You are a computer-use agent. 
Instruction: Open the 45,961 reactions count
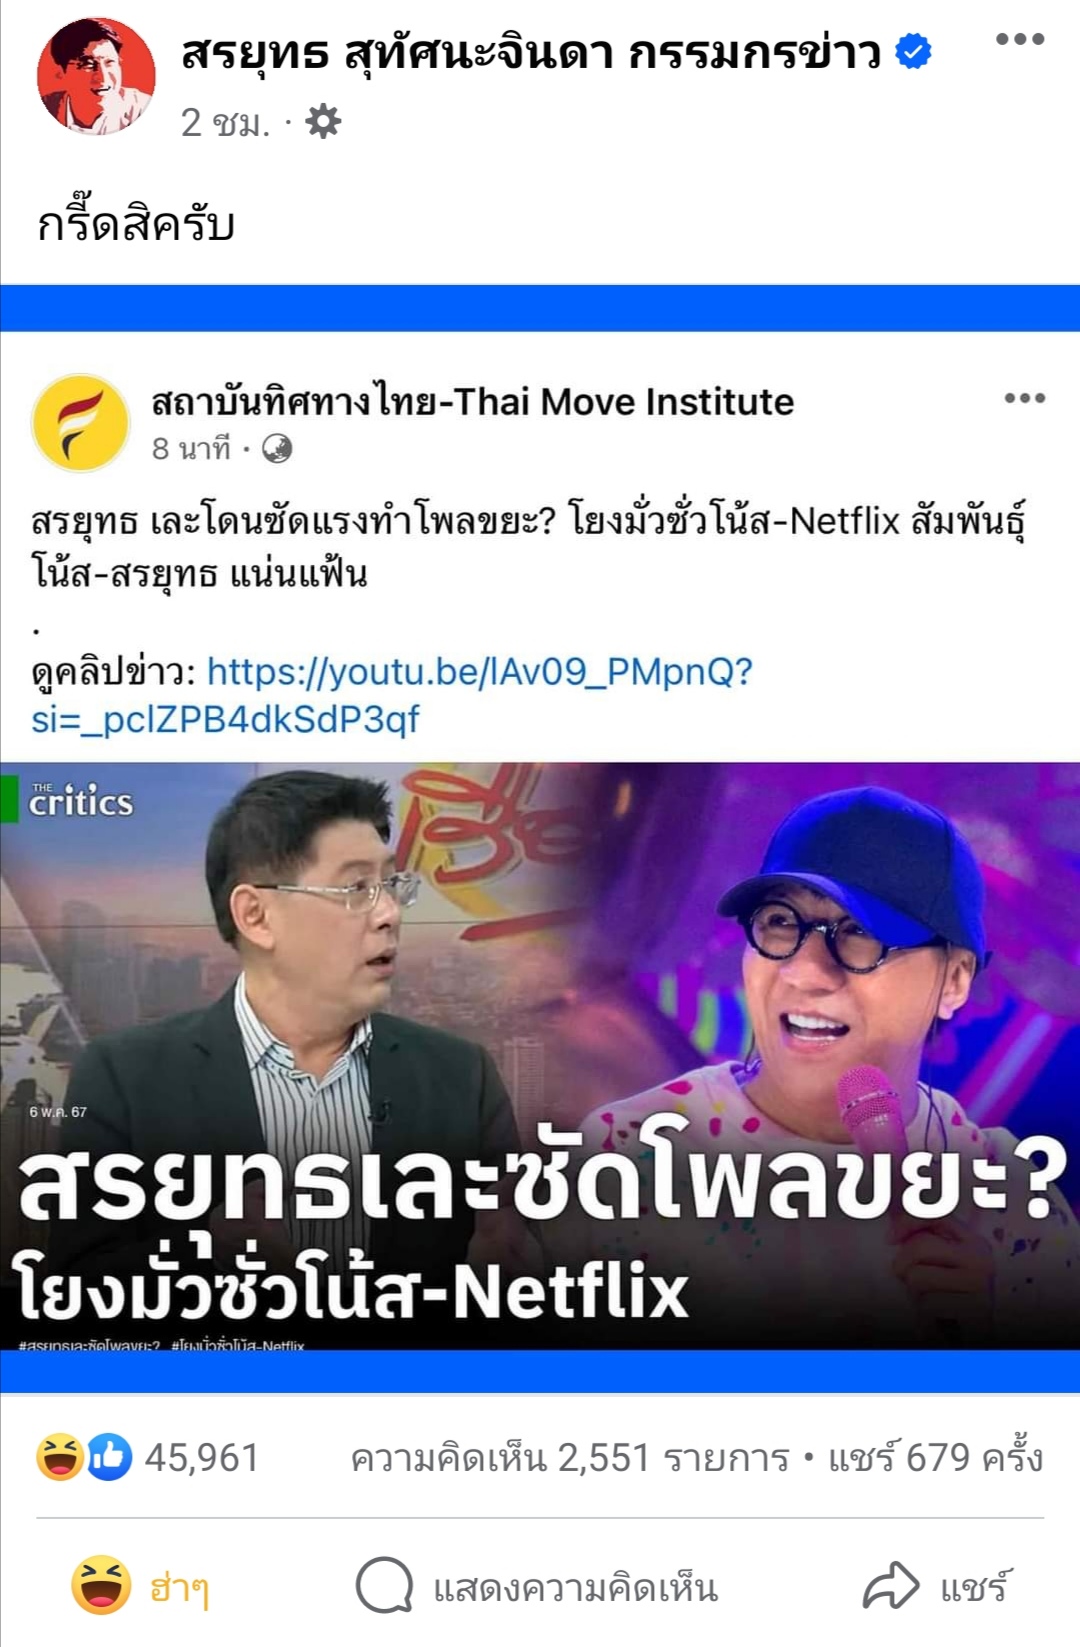pyautogui.click(x=202, y=1458)
